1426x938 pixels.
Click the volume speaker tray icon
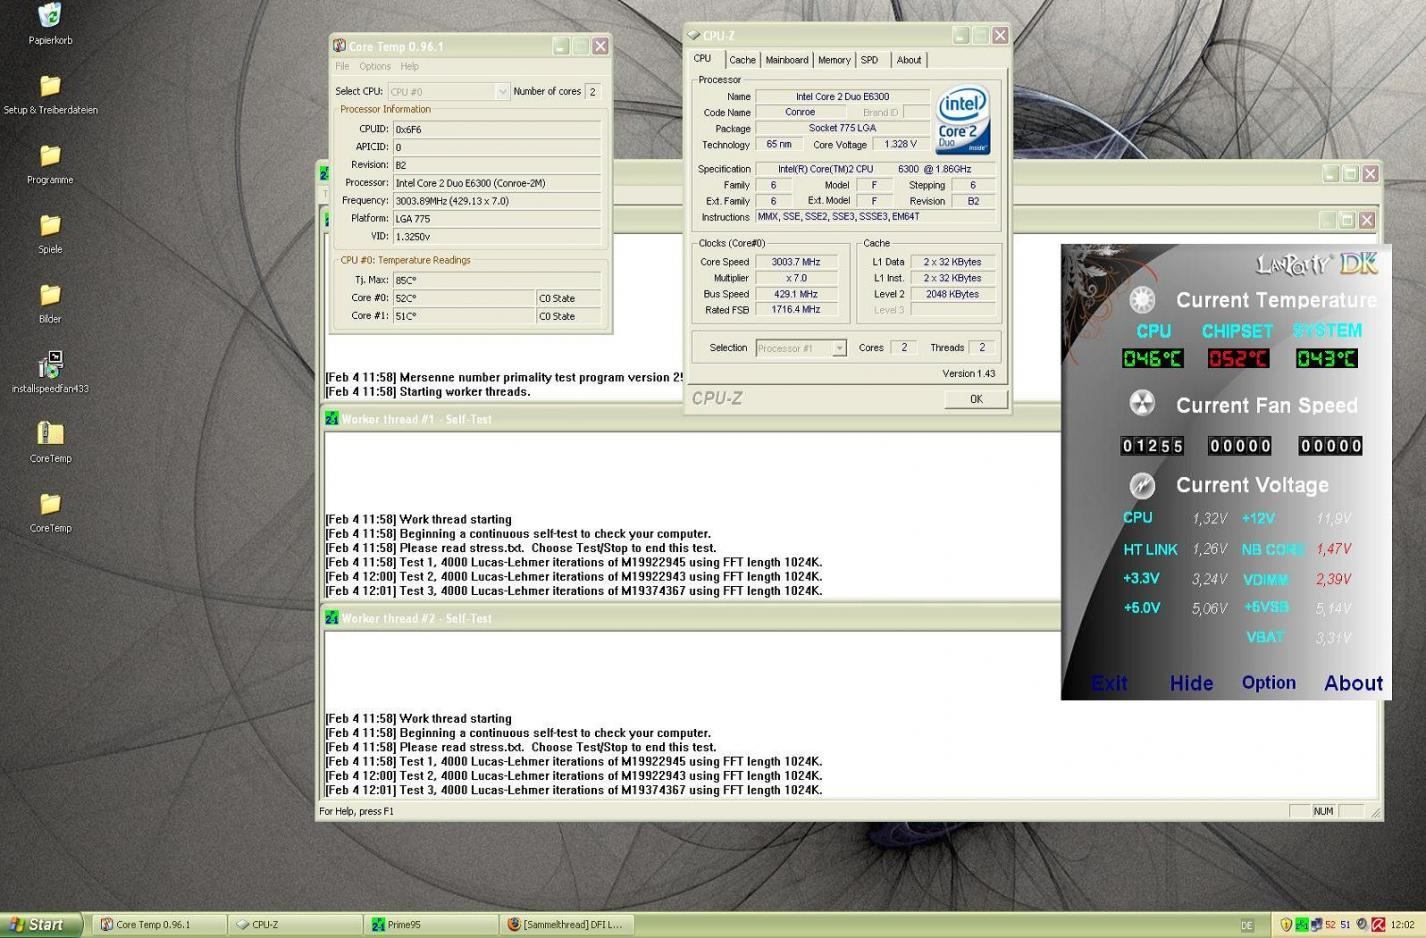point(1362,925)
